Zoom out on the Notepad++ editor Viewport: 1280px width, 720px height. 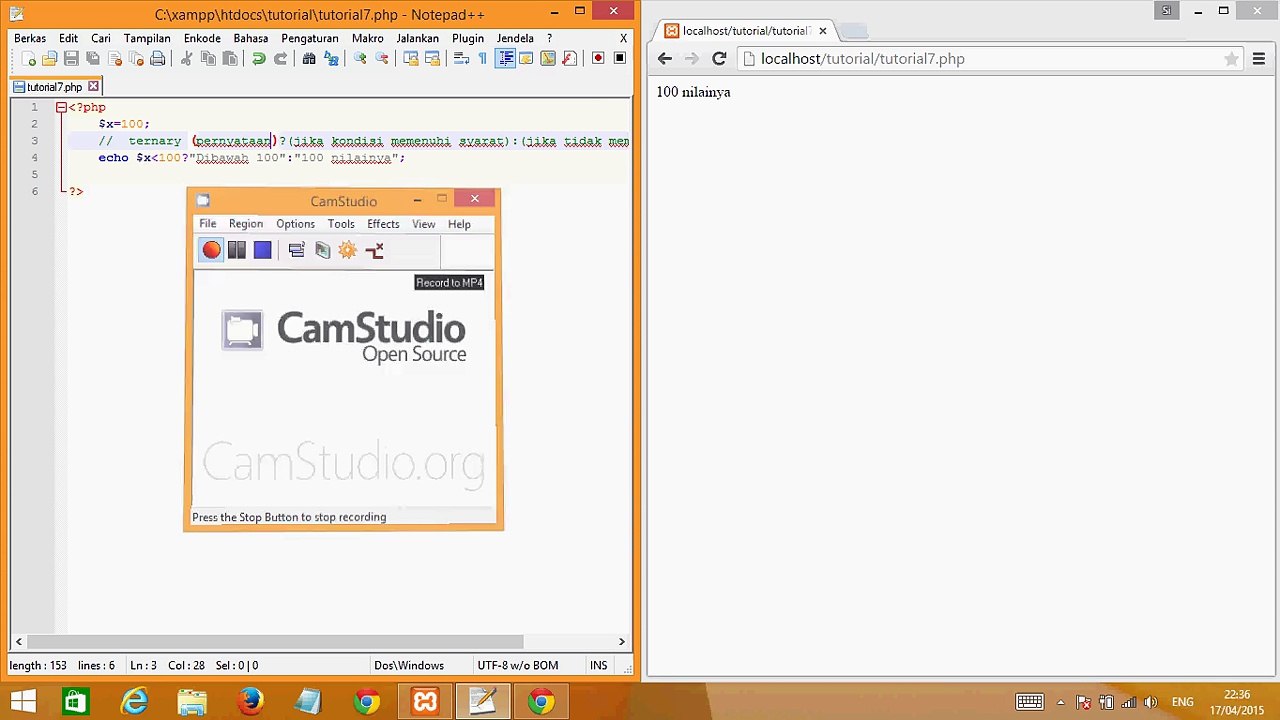click(x=382, y=59)
